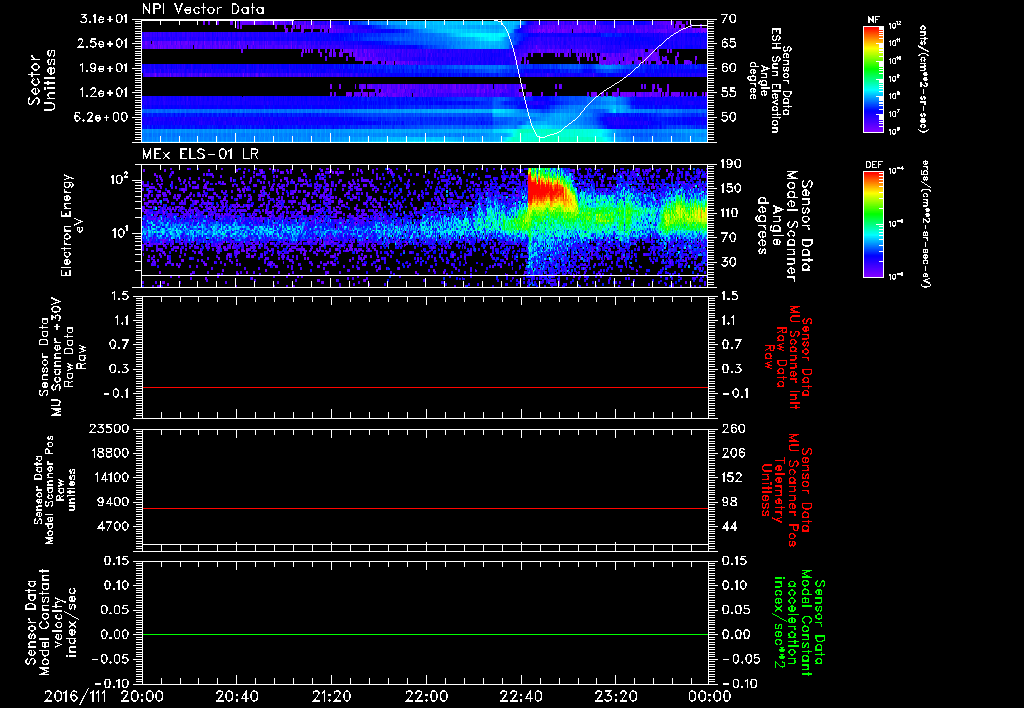Select the 'NPI Vector Data' panel title

203,9
